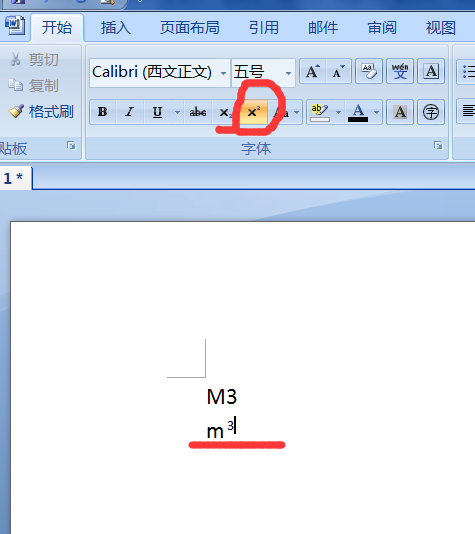Open the Phonetic Guide wén icon
Image resolution: width=475 pixels, height=534 pixels.
[400, 71]
